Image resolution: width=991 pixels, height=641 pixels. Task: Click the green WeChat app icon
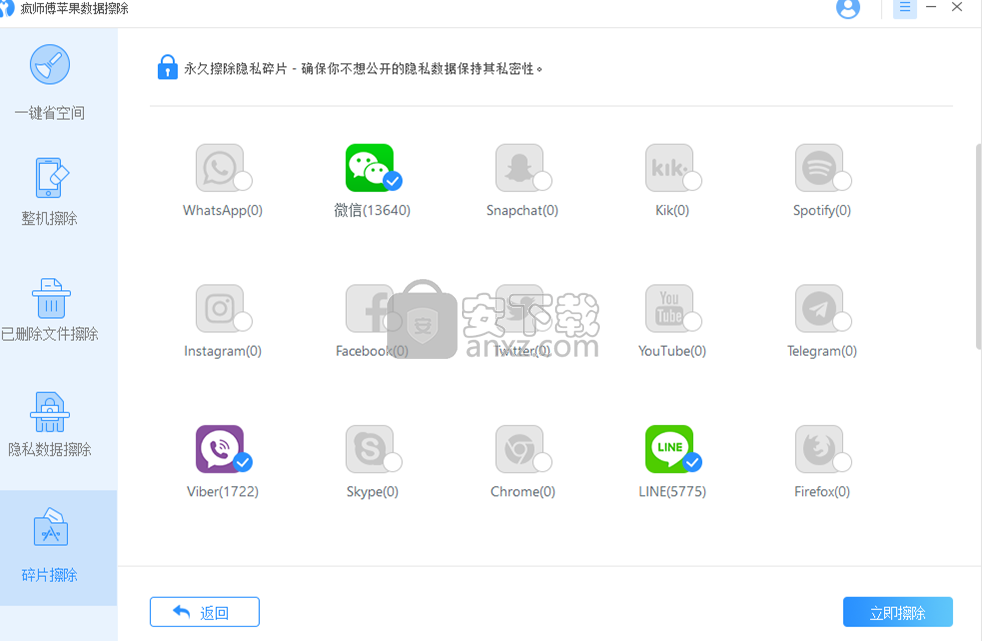[369, 168]
